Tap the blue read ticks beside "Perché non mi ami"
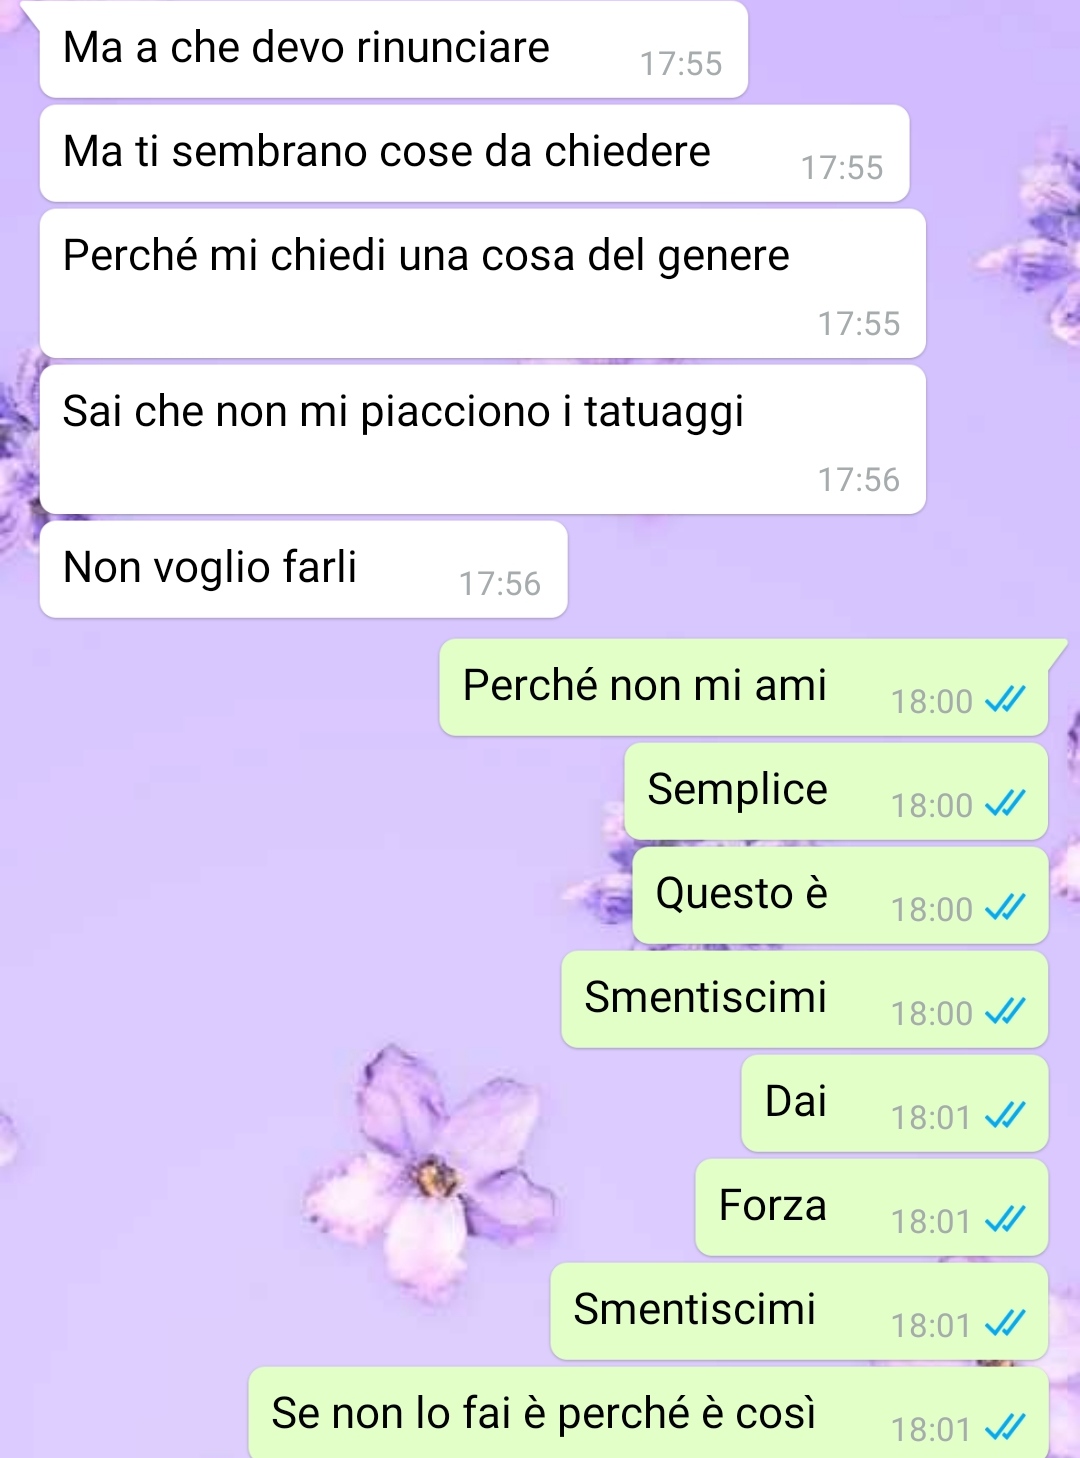This screenshot has height=1458, width=1080. coord(1005,700)
